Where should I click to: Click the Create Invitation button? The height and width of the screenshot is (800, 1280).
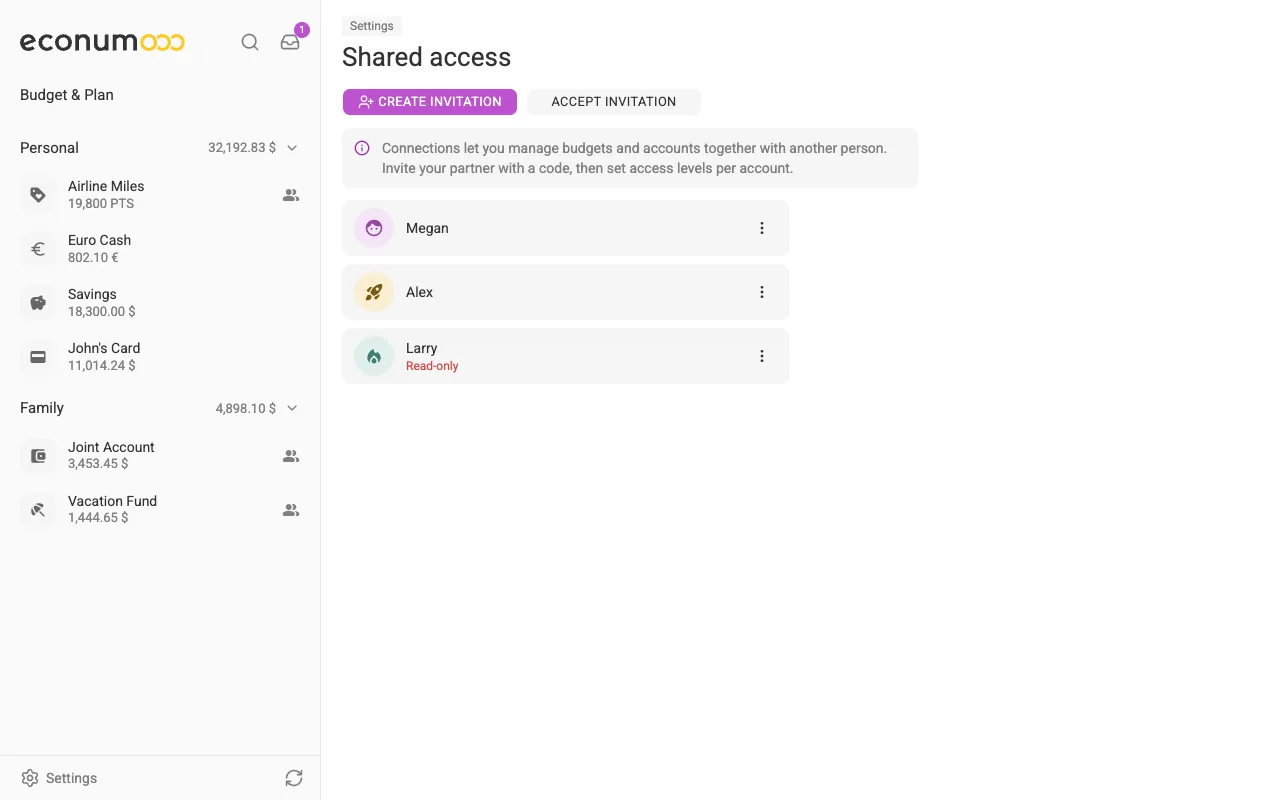pyautogui.click(x=430, y=102)
